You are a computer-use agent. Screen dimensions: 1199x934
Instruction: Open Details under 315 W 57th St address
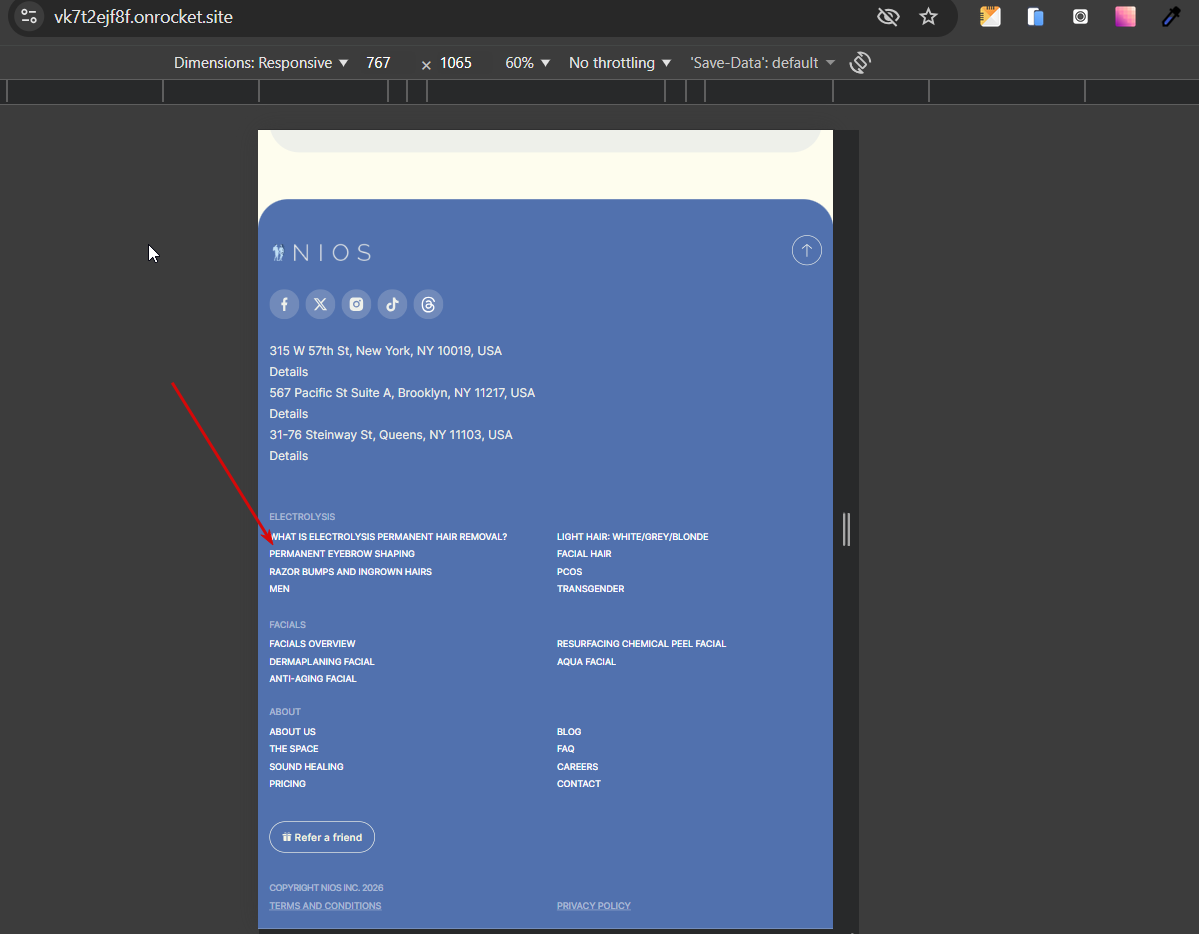pyautogui.click(x=289, y=372)
